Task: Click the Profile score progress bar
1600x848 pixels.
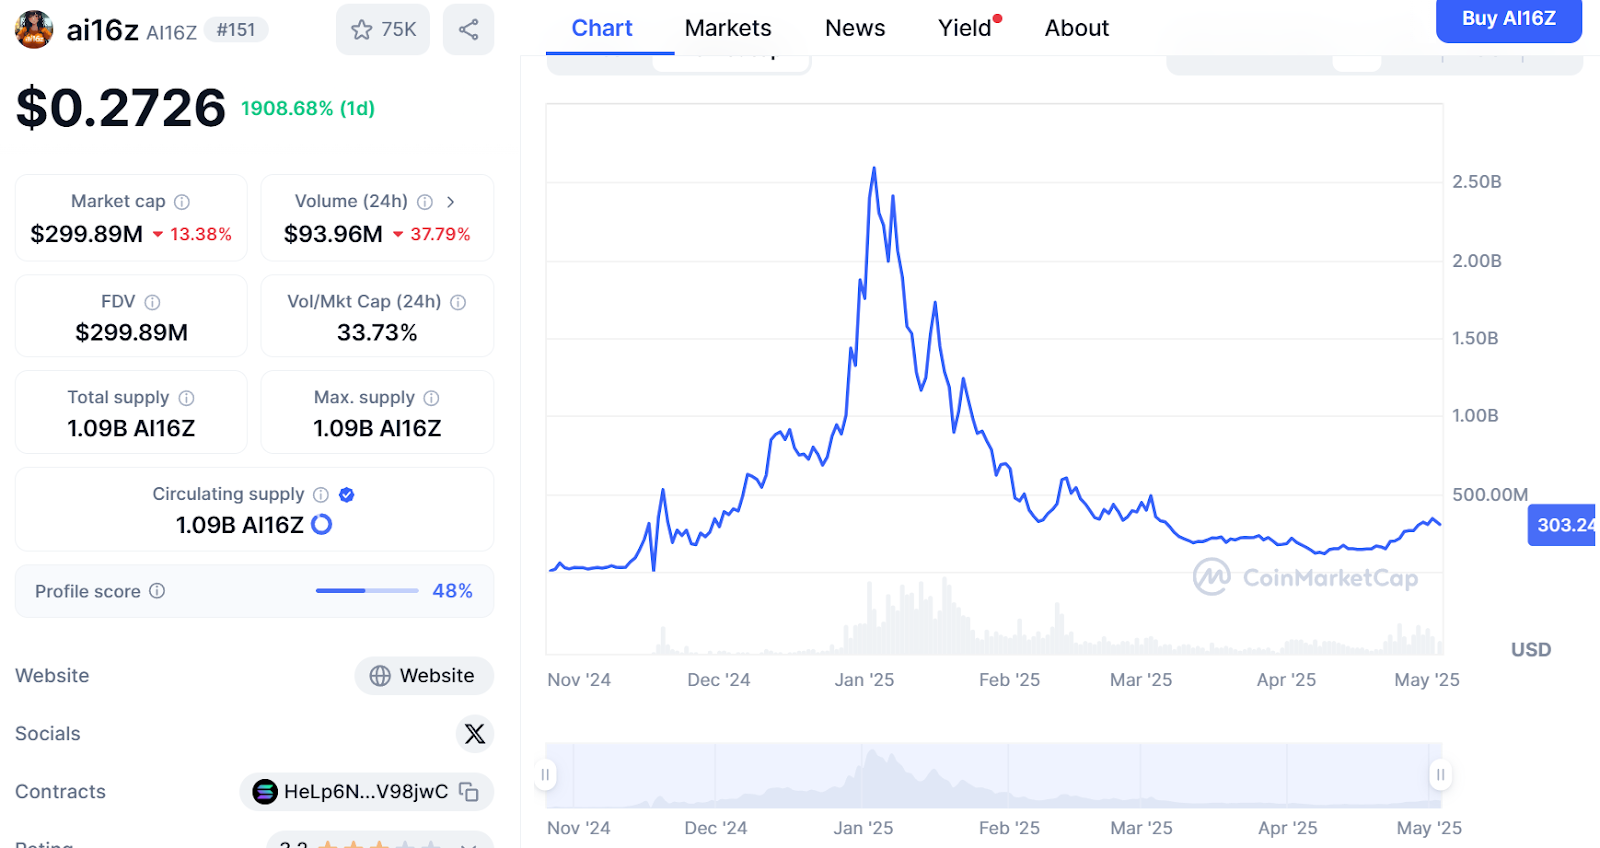Action: point(367,591)
